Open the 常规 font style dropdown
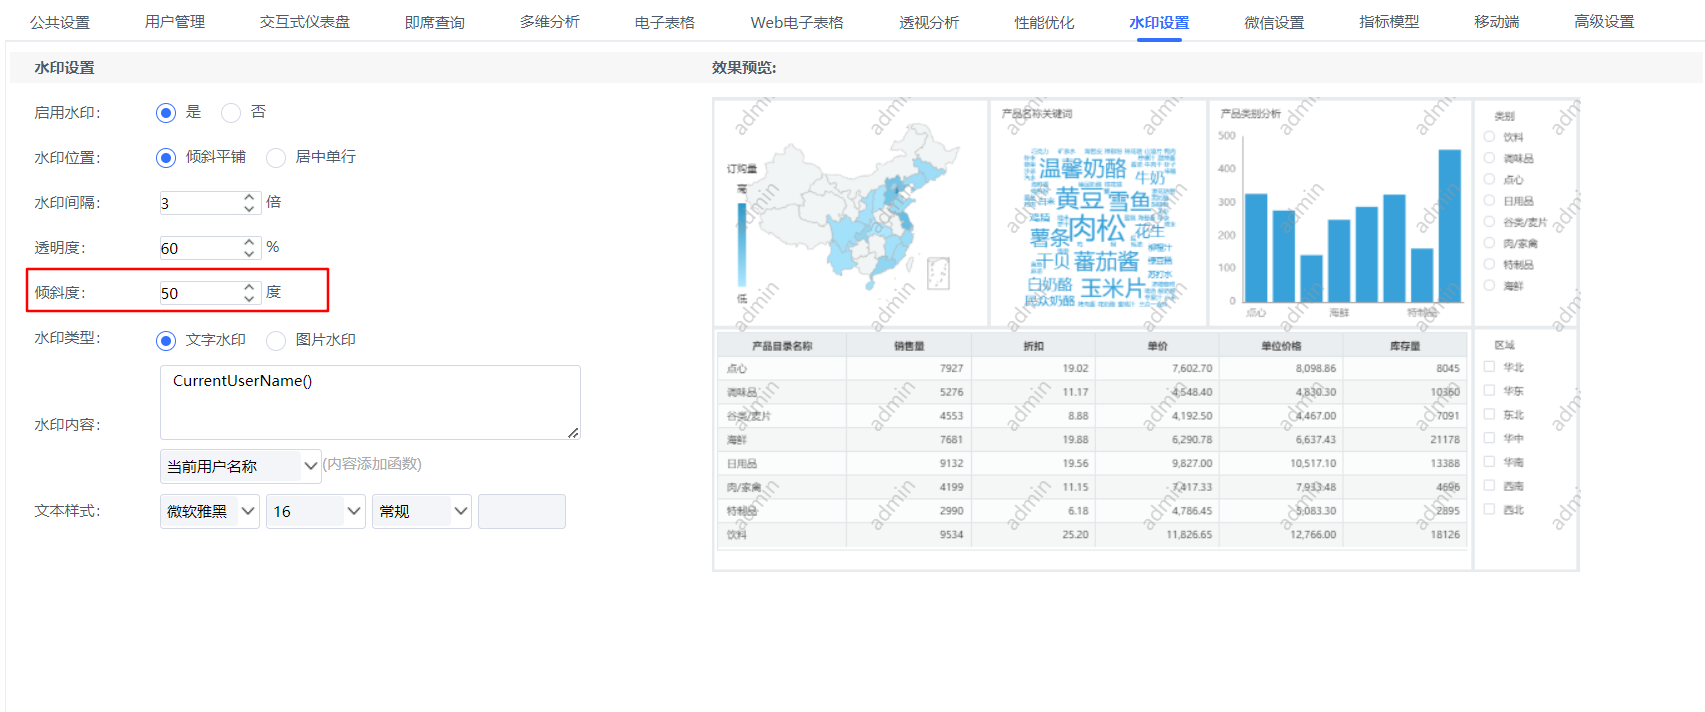 point(421,511)
